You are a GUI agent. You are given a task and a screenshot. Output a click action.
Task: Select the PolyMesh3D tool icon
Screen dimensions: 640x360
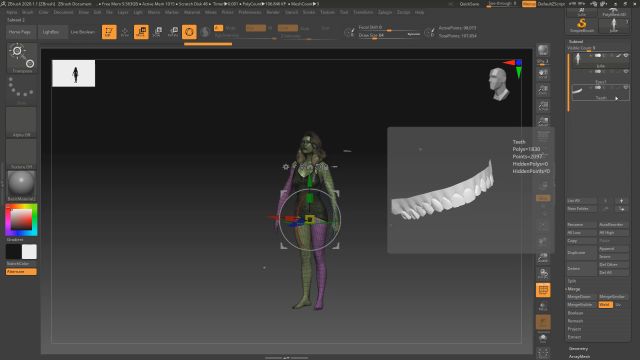pyautogui.click(x=613, y=13)
